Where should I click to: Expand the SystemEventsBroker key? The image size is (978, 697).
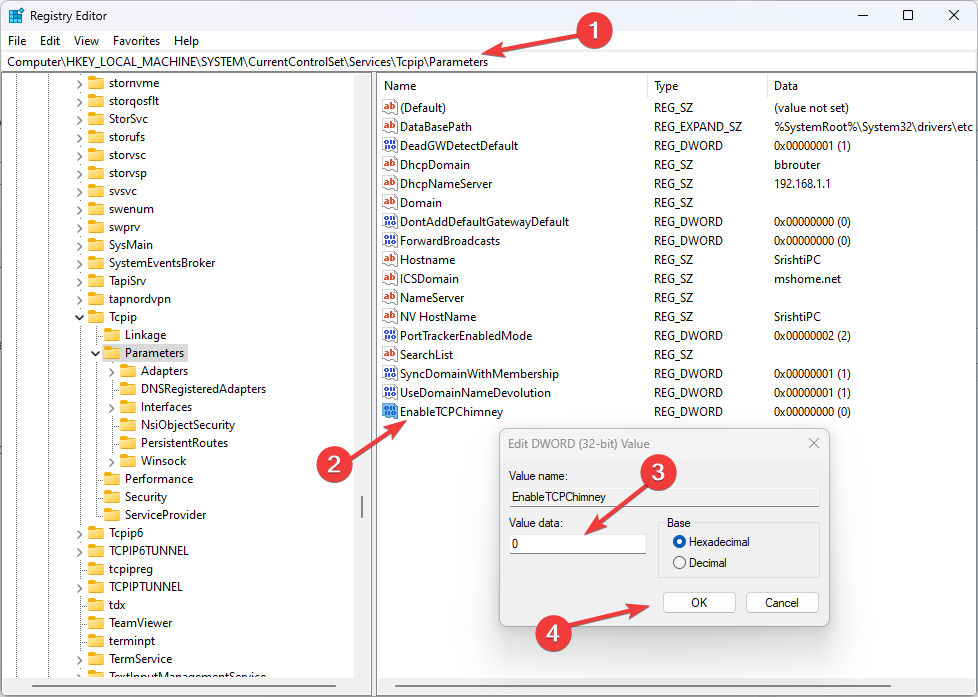pyautogui.click(x=79, y=263)
